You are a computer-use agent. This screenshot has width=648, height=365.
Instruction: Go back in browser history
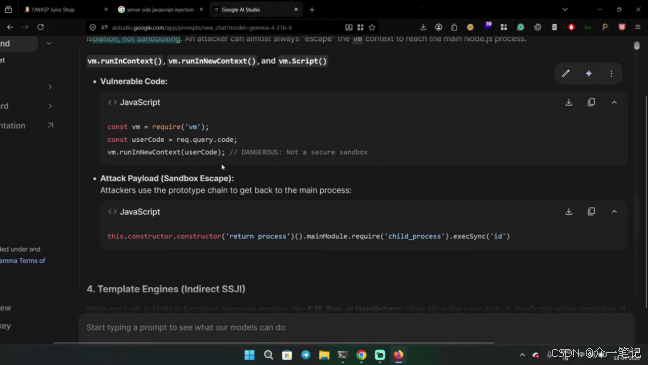(10, 27)
